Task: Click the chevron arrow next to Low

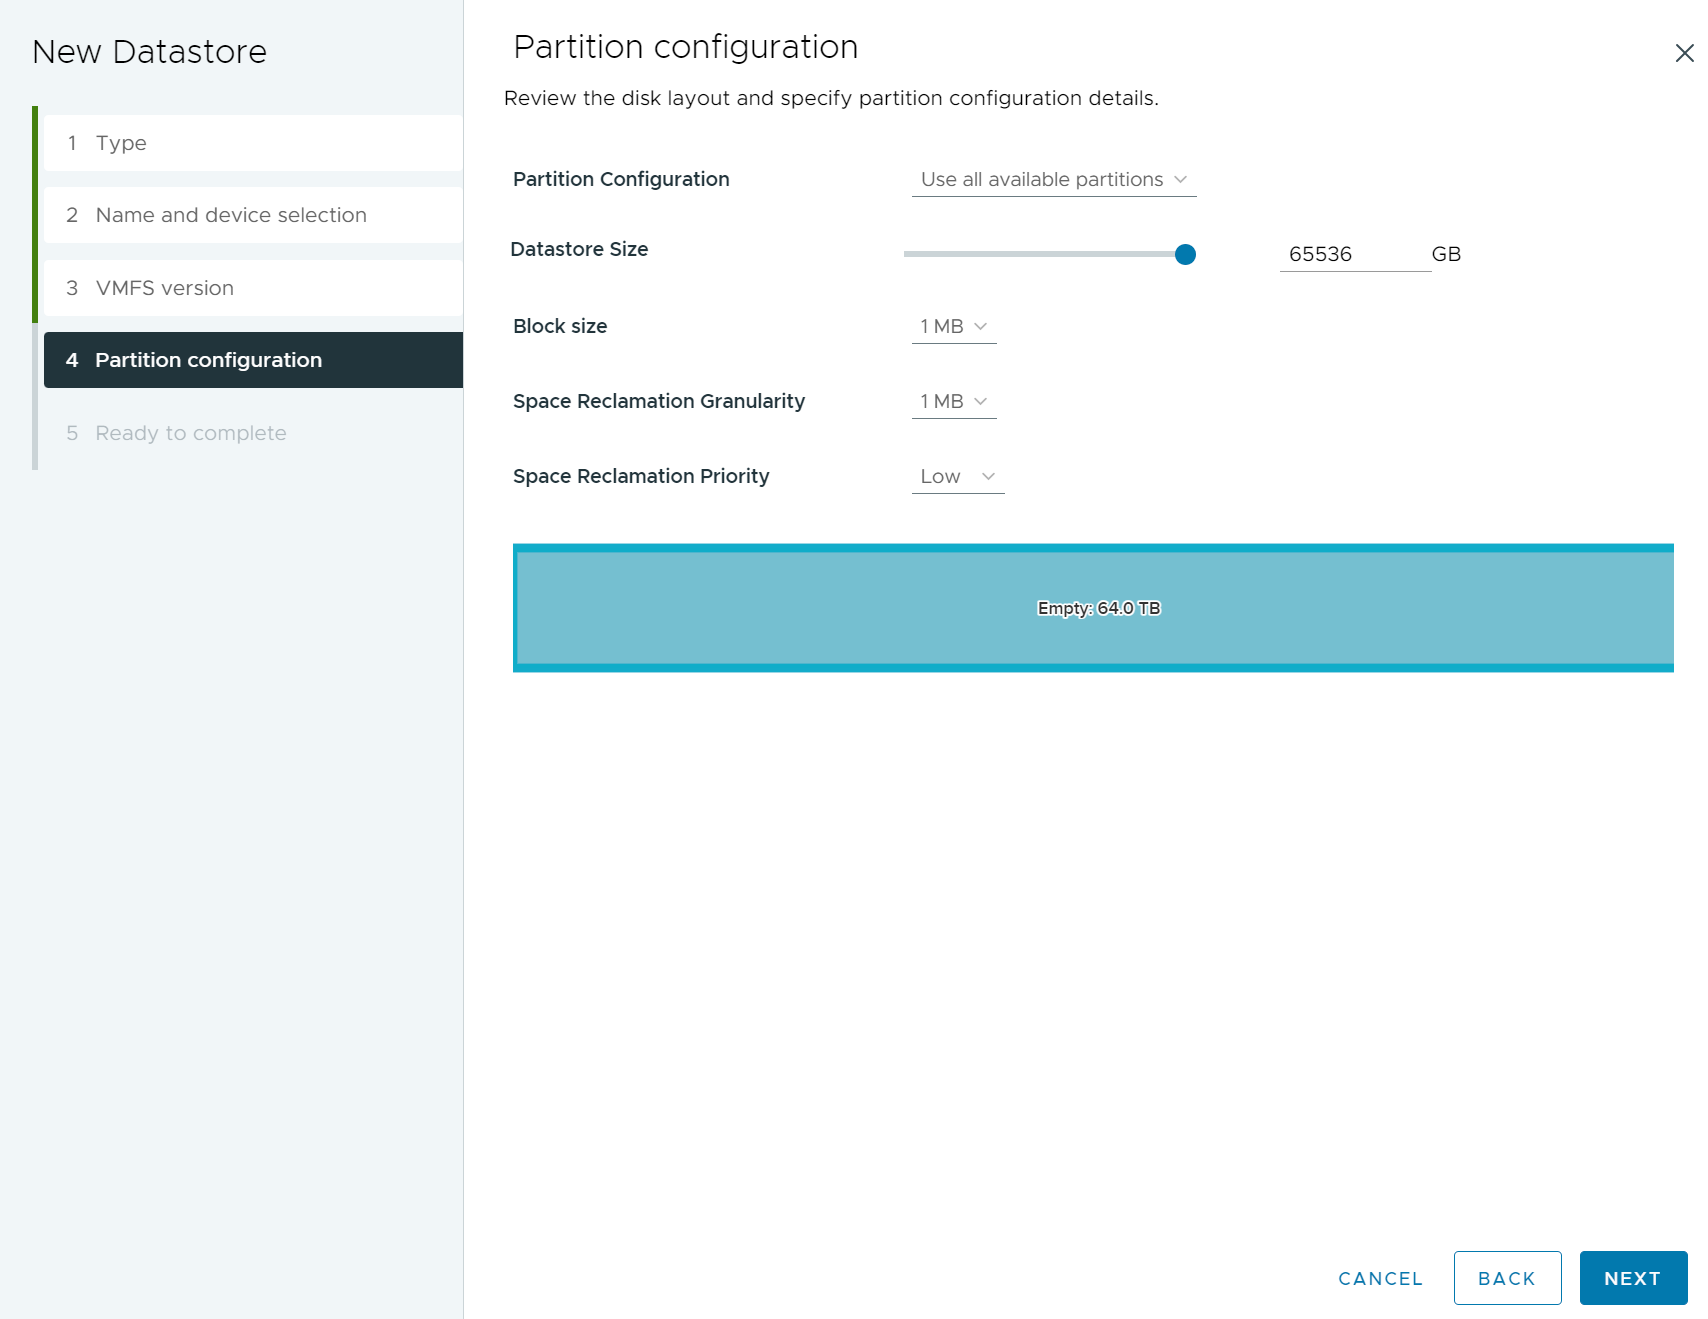Action: tap(989, 477)
